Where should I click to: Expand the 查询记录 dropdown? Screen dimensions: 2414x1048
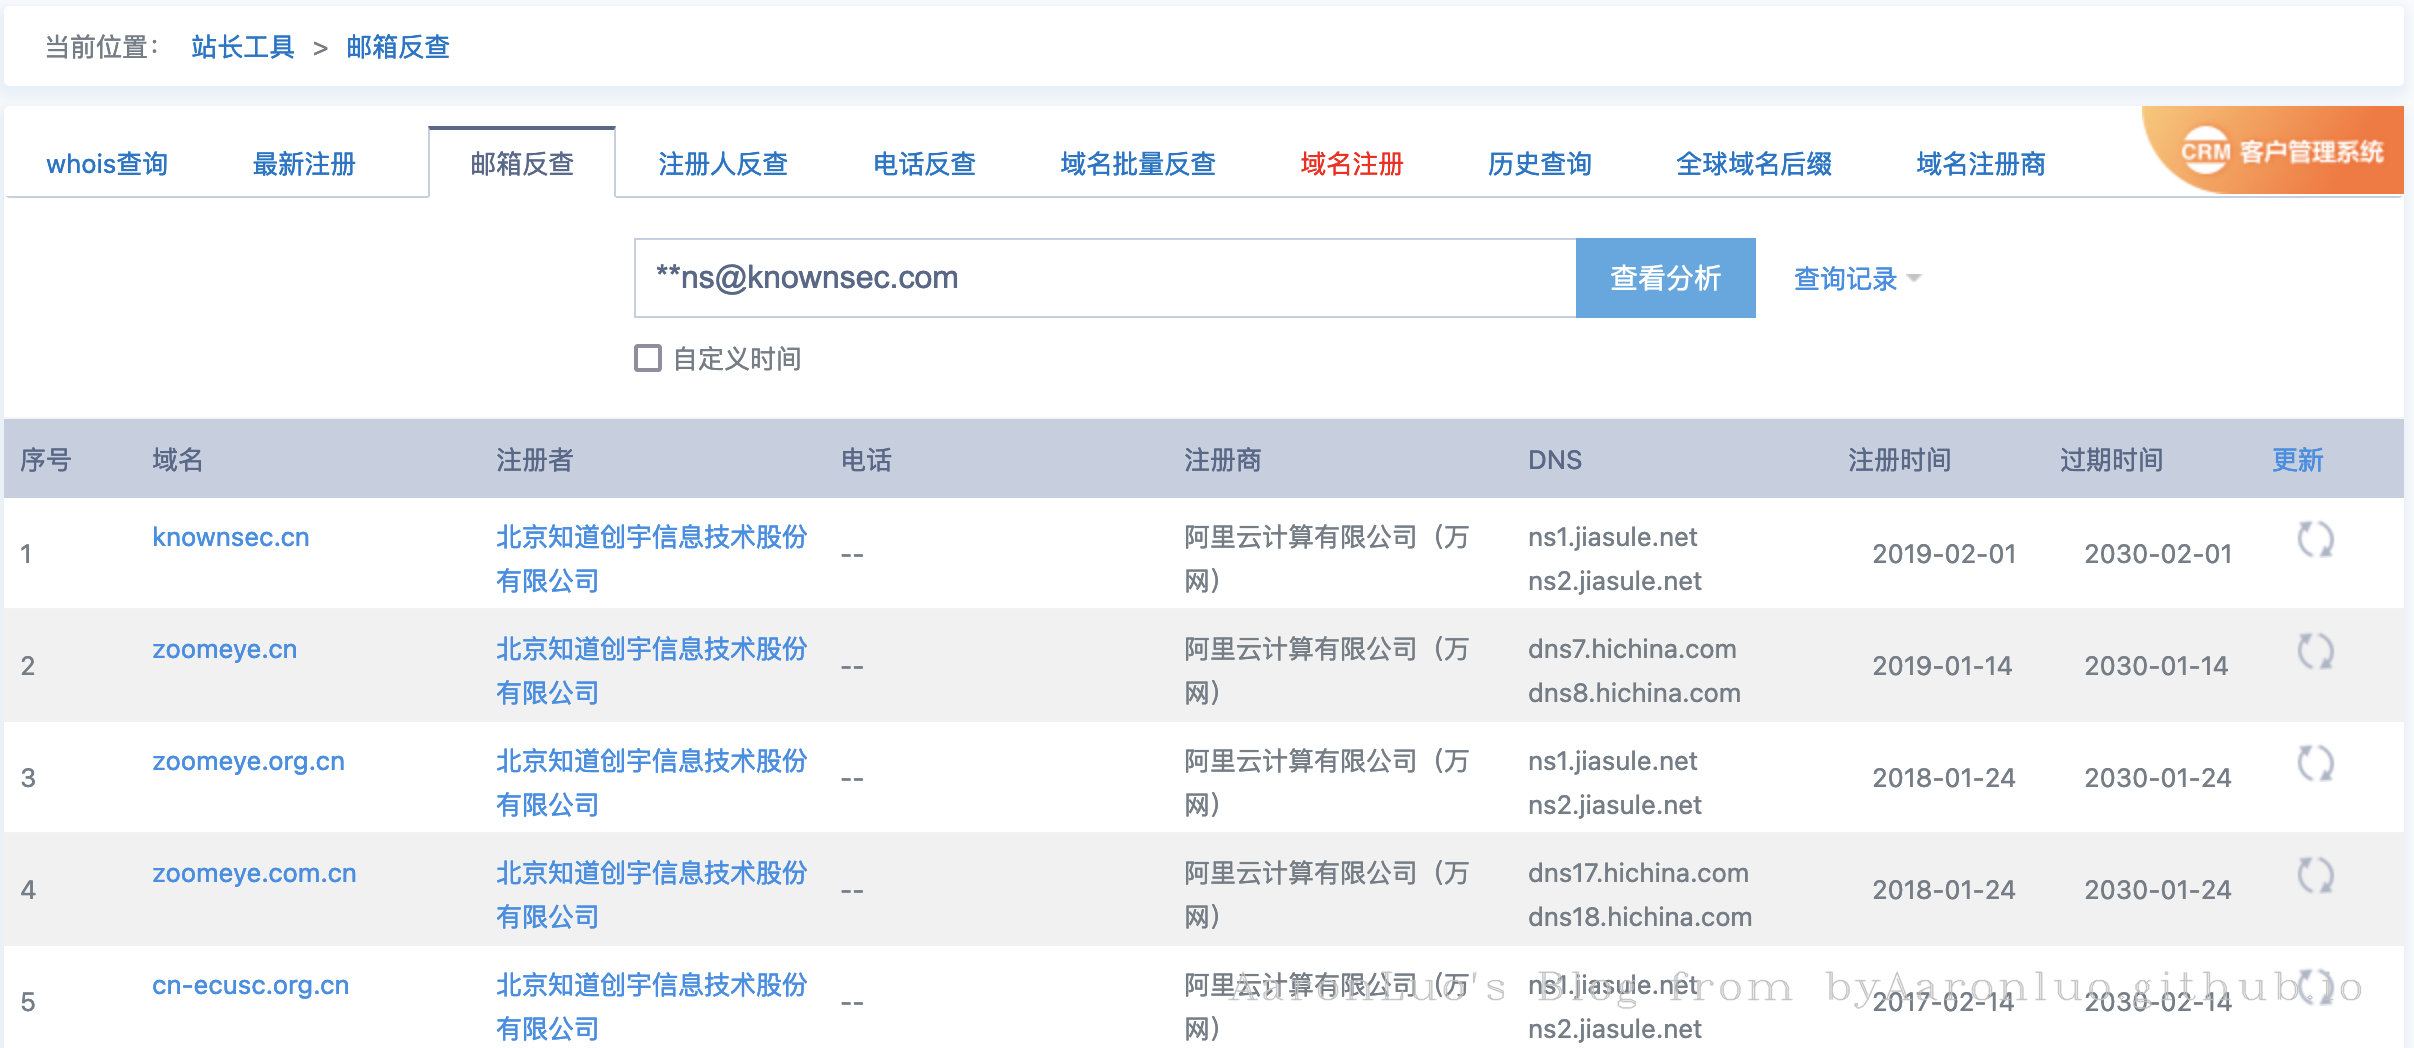pos(1856,278)
